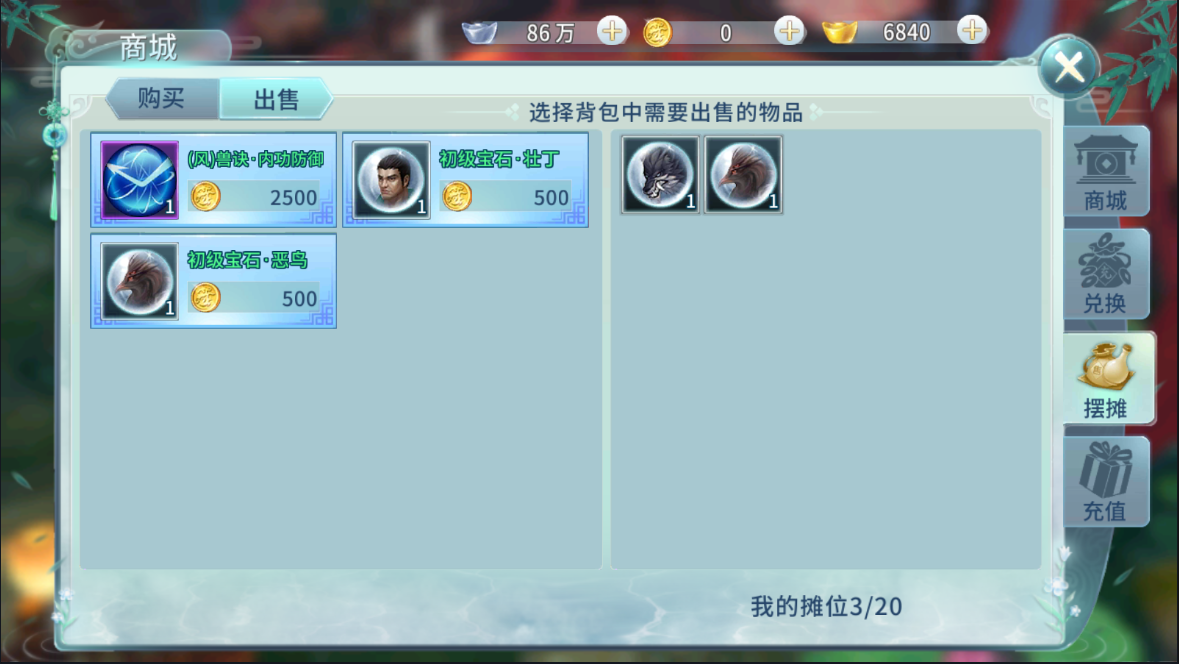Click the 恶鸟 bird gem icon in listing
The height and width of the screenshot is (664, 1179).
140,281
